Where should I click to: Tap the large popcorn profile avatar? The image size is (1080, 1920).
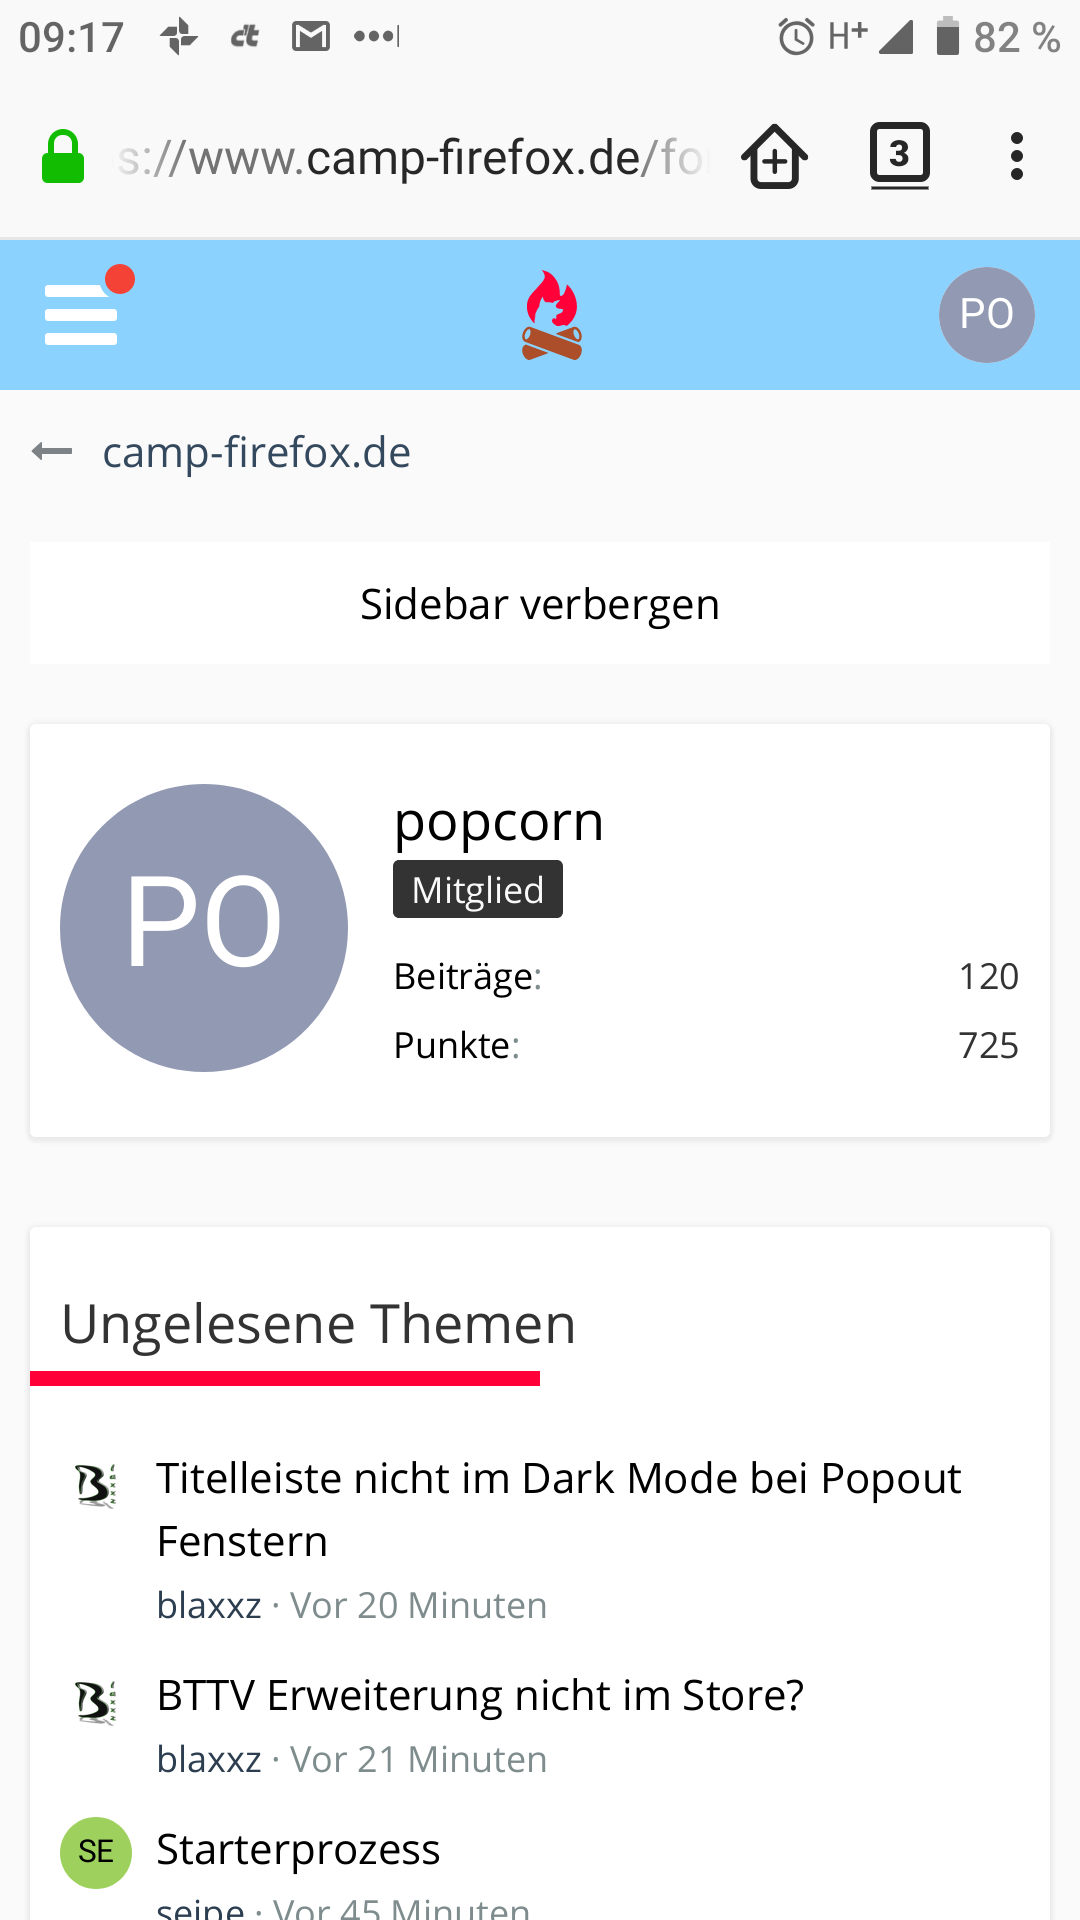pyautogui.click(x=204, y=928)
